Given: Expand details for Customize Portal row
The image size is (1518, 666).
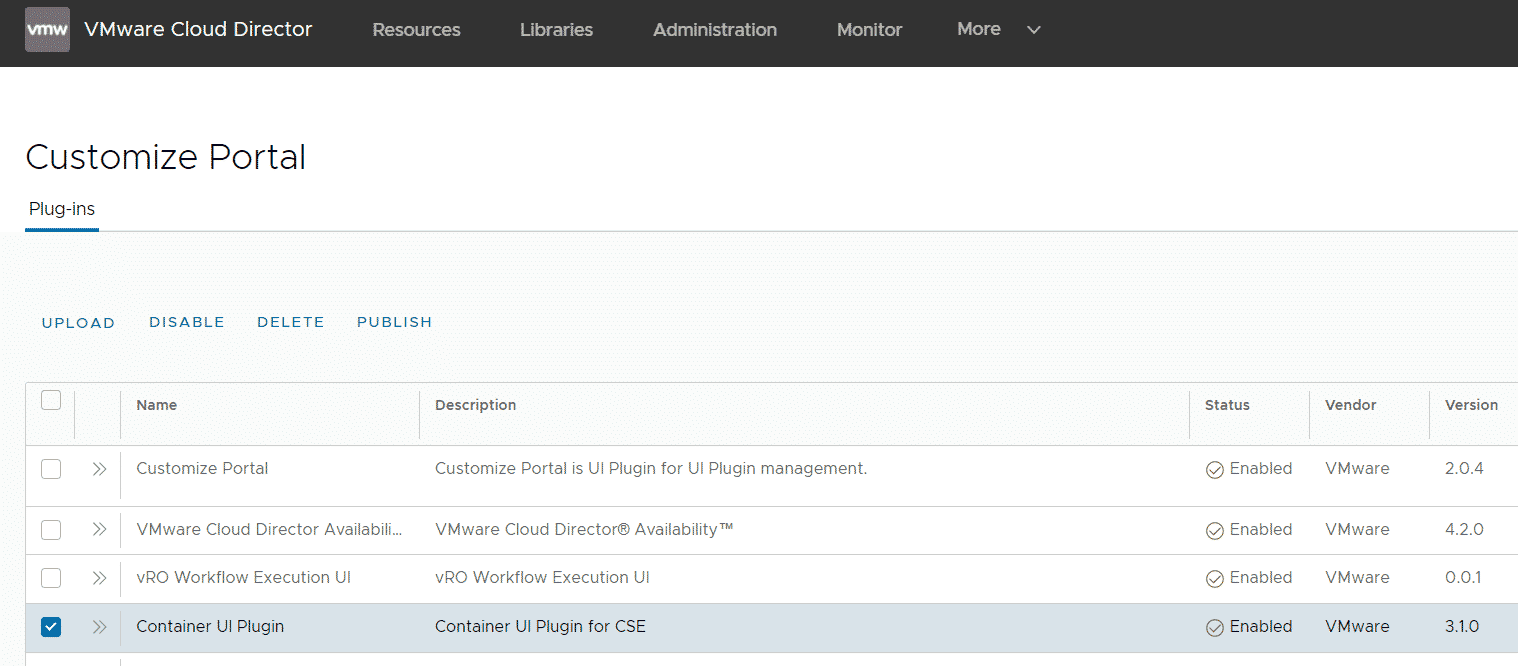Looking at the screenshot, I should pyautogui.click(x=99, y=469).
